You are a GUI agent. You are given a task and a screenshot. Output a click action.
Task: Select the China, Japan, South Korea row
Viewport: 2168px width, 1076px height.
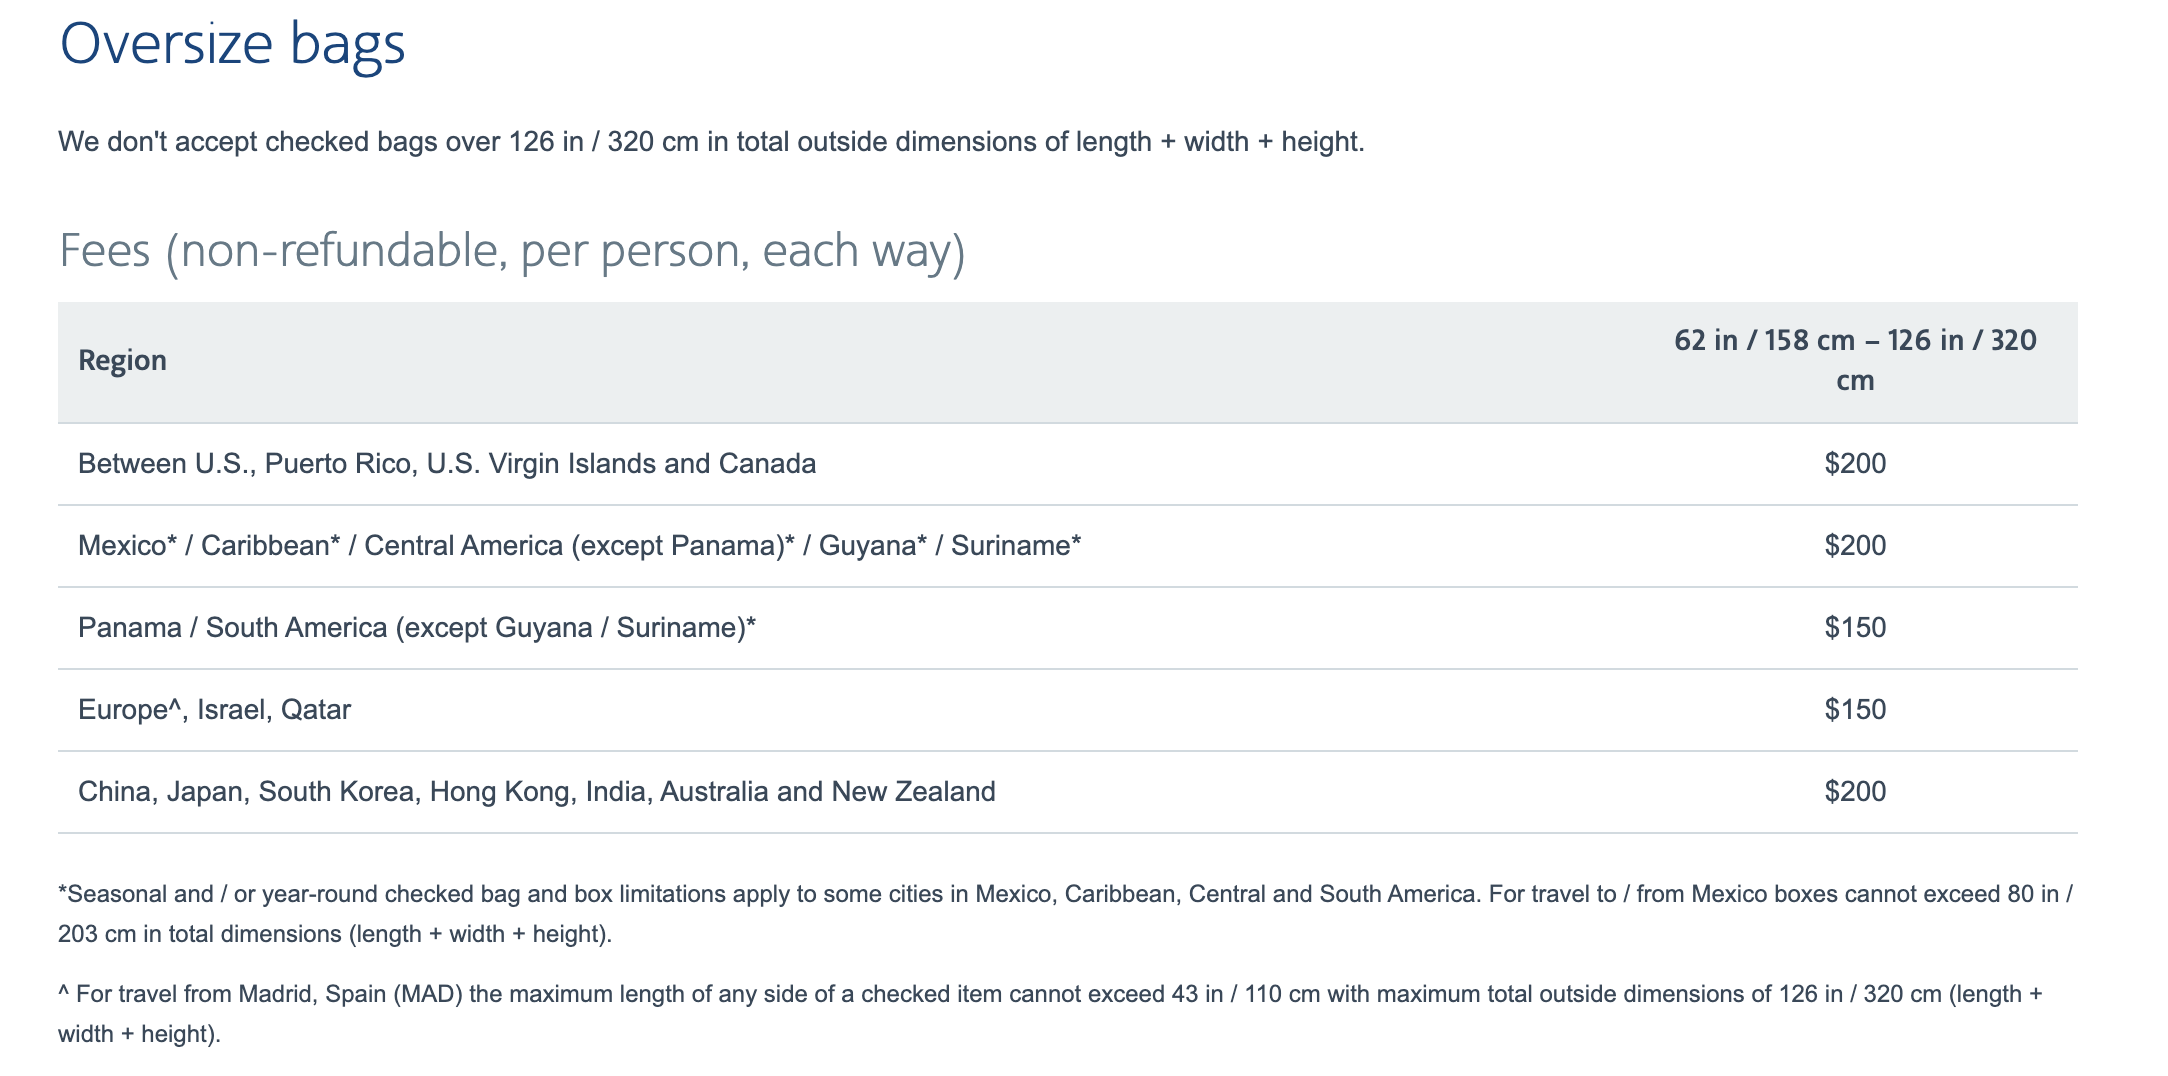click(x=1068, y=792)
